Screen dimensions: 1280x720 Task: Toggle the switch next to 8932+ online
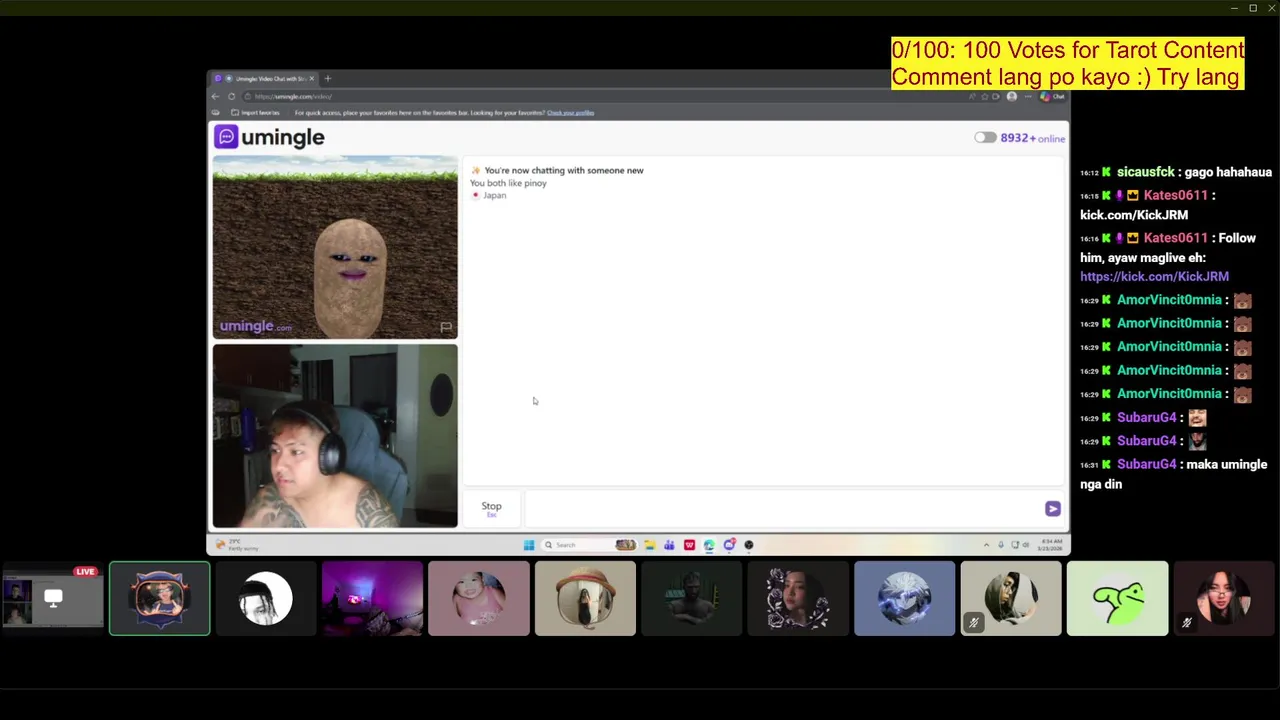click(x=985, y=138)
